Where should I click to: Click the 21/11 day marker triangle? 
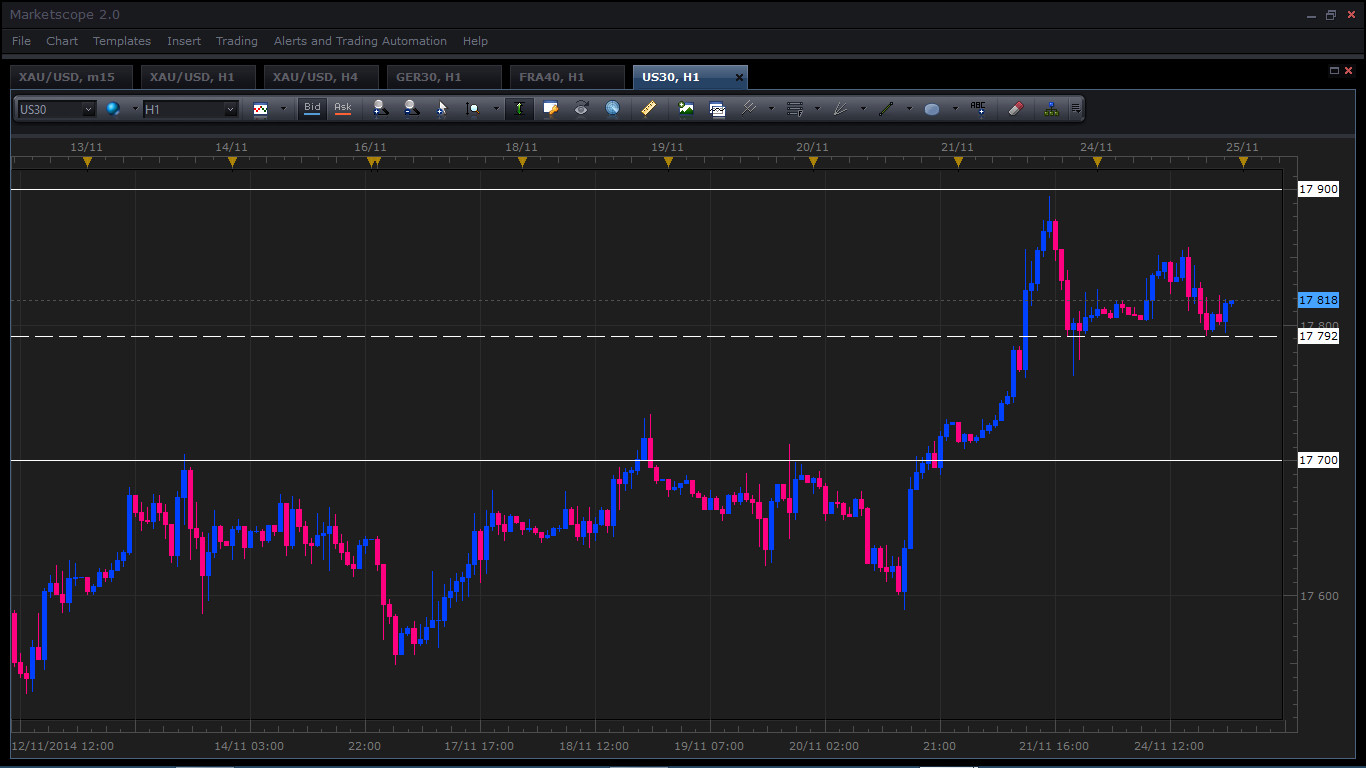tap(958, 161)
